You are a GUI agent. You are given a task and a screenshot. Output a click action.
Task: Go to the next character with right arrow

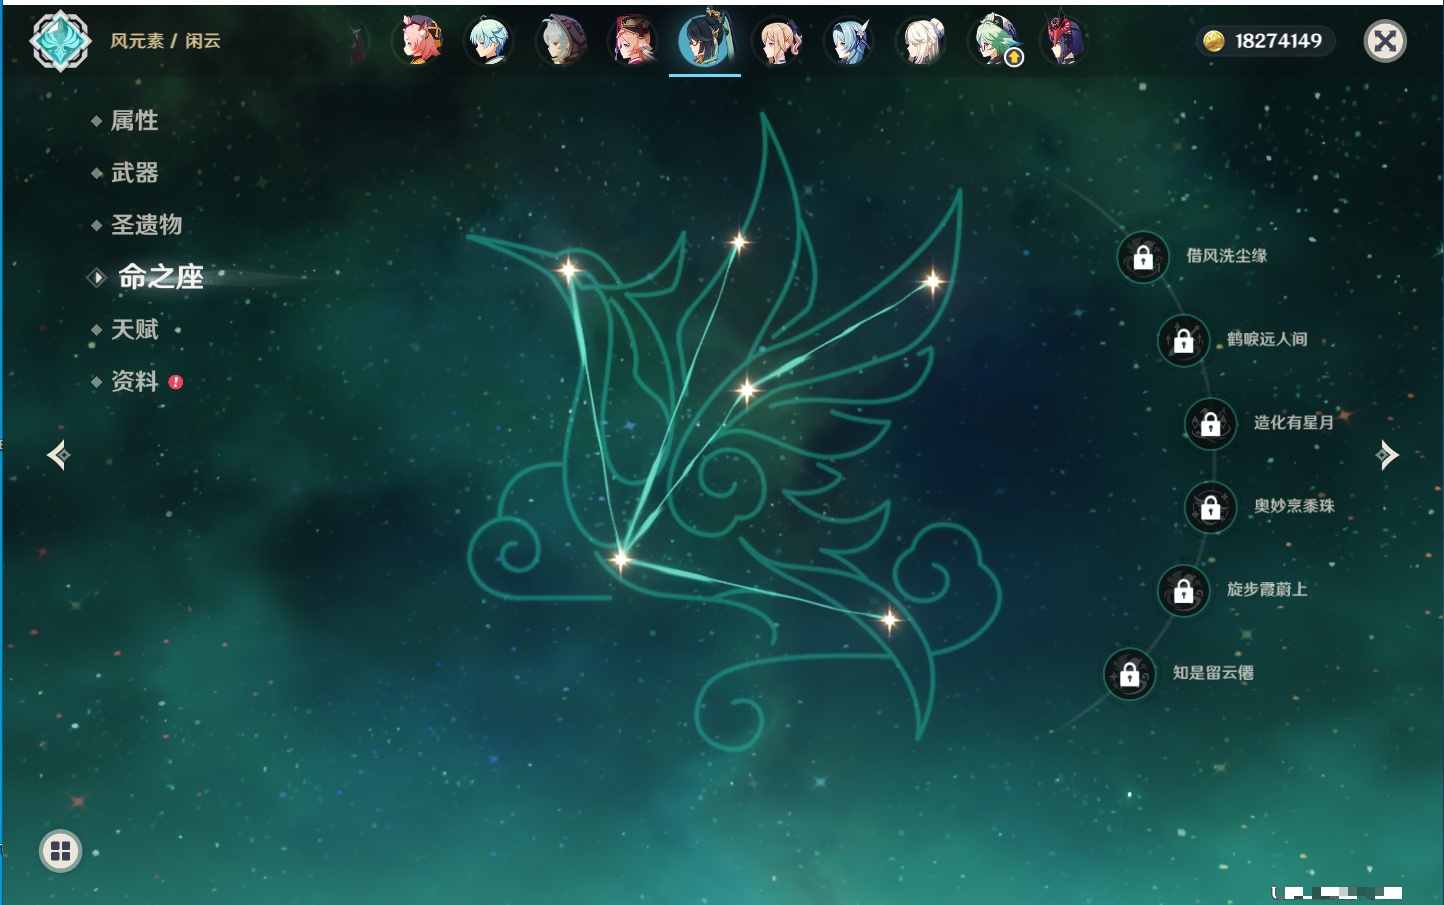[1387, 455]
